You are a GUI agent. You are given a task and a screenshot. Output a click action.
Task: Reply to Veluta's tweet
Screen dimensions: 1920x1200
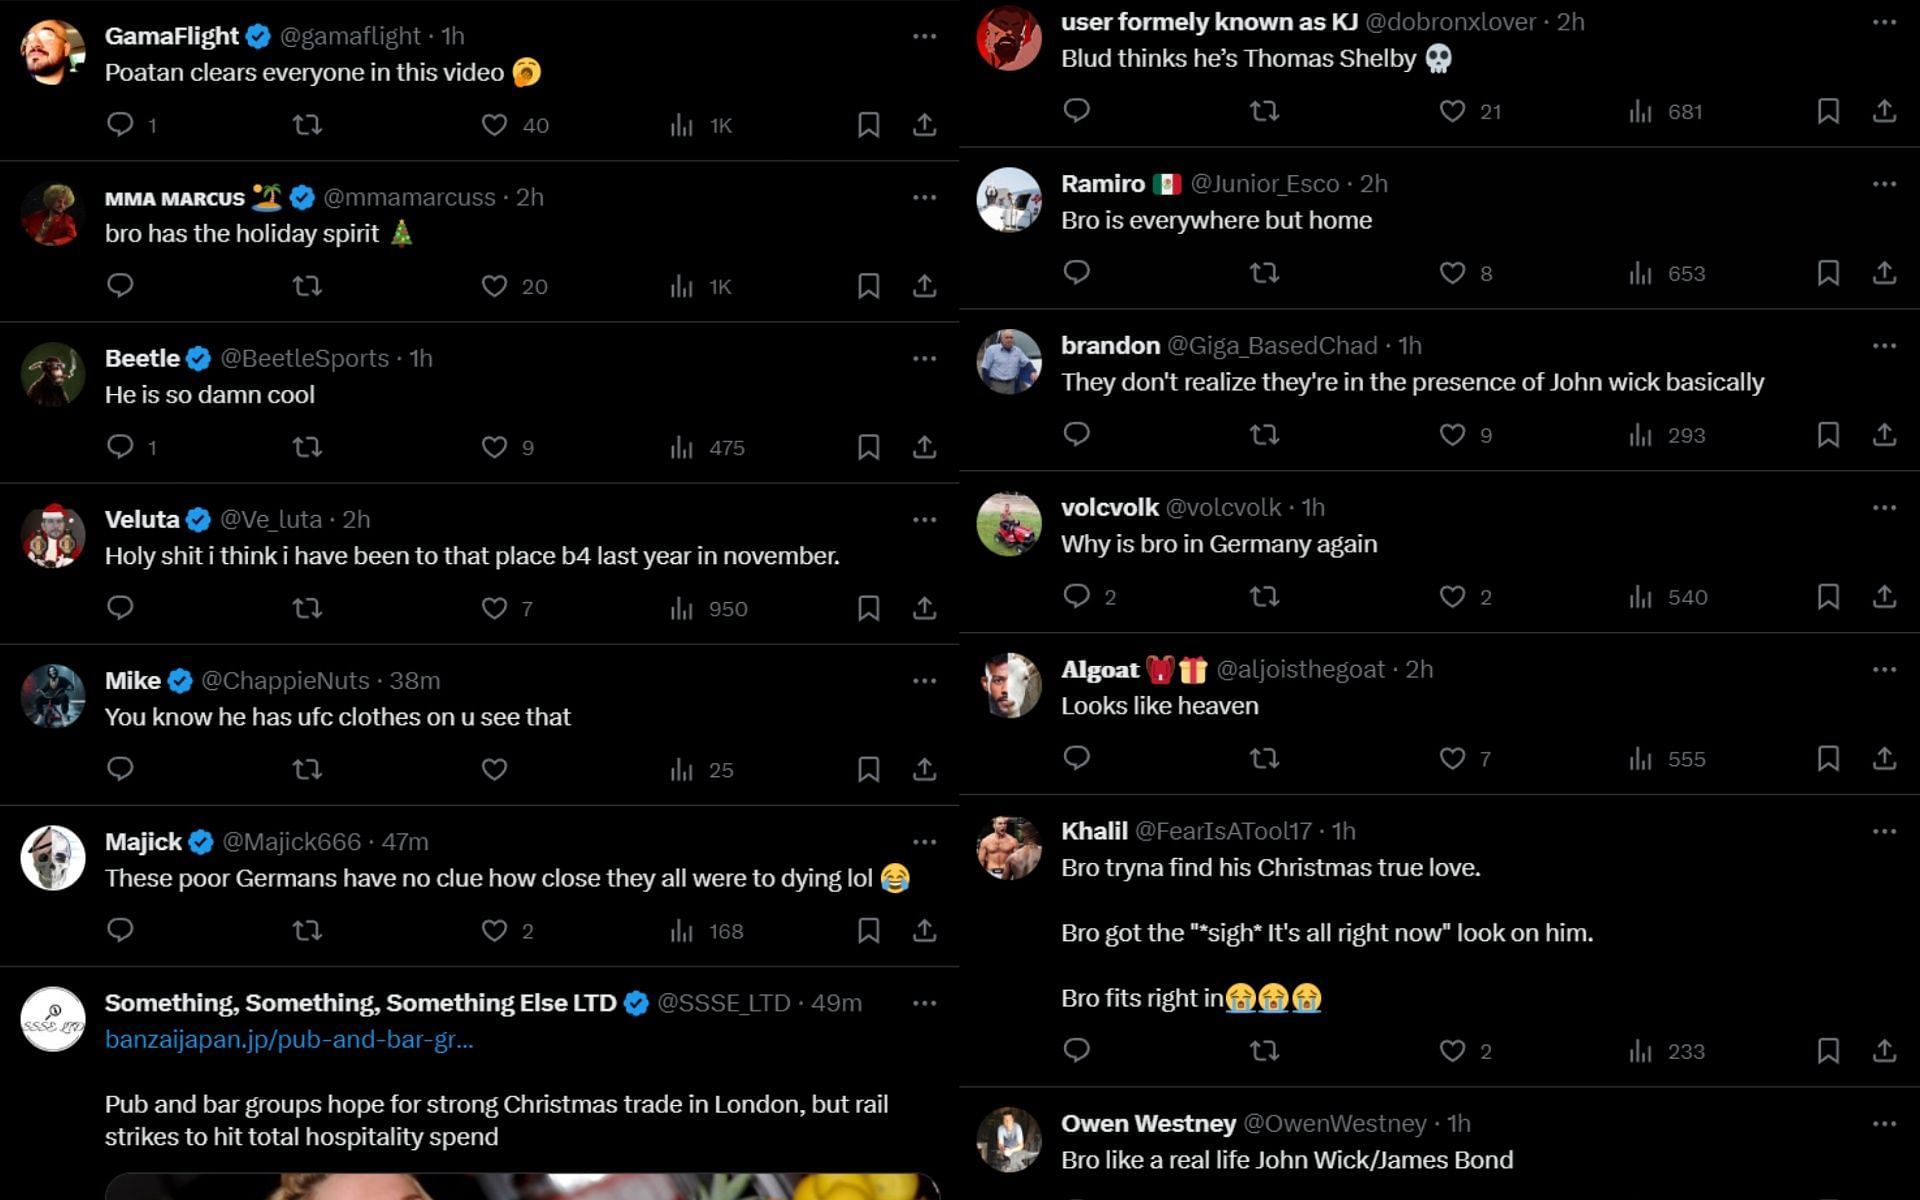point(120,608)
